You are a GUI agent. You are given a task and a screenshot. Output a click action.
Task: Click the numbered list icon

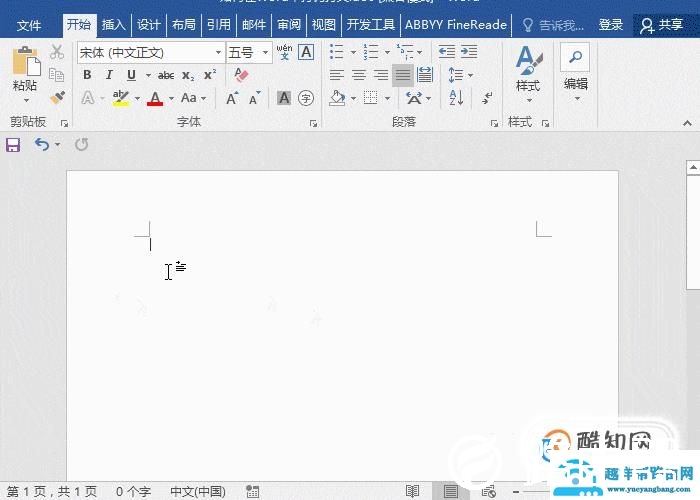coord(371,52)
